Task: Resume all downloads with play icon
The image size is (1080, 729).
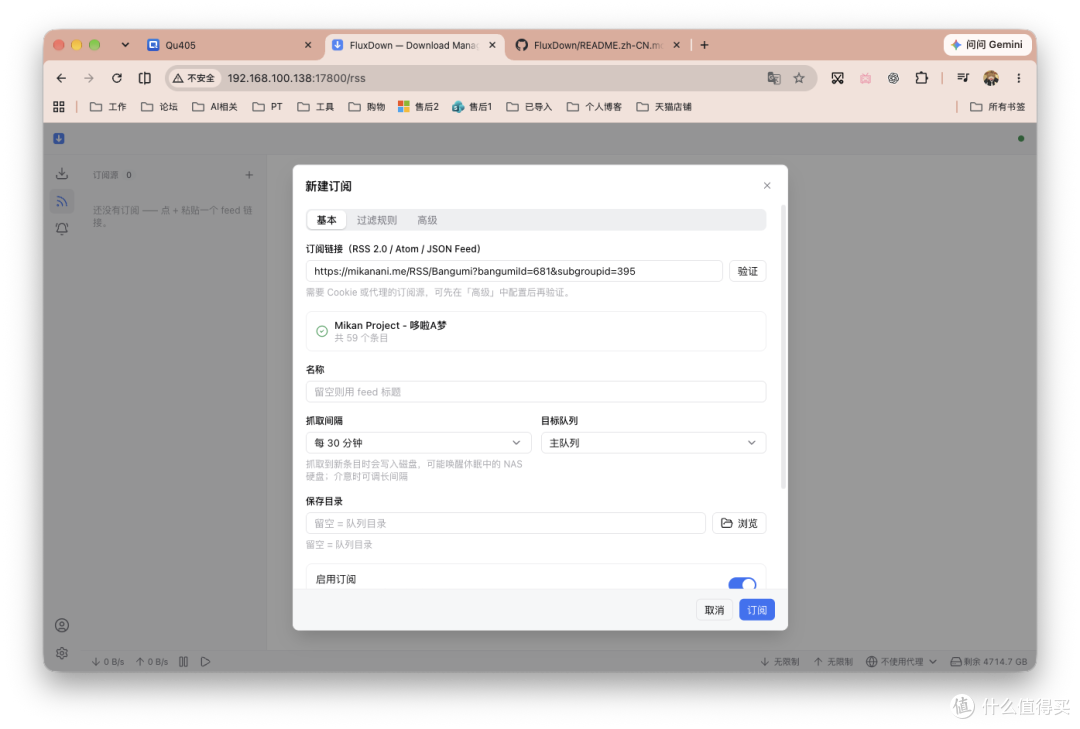Action: click(205, 661)
